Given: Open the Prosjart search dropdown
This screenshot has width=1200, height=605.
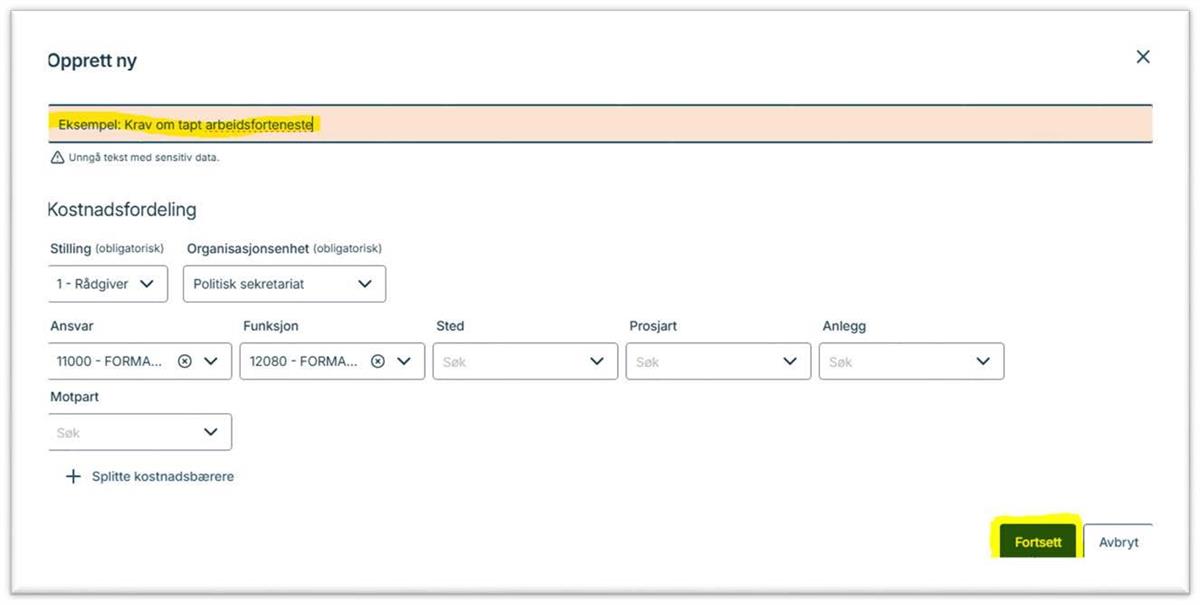Looking at the screenshot, I should (790, 362).
